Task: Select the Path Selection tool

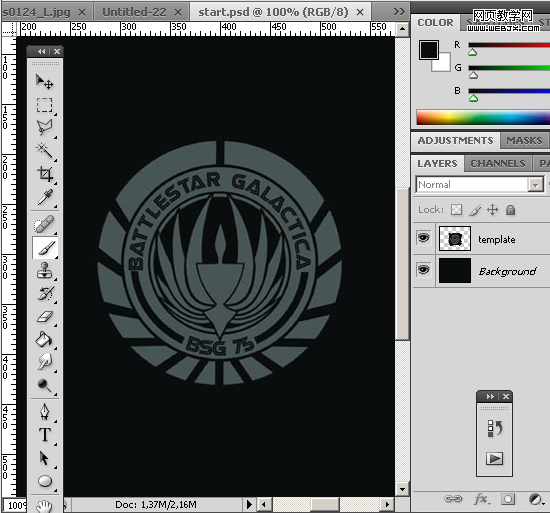Action: tap(44, 458)
